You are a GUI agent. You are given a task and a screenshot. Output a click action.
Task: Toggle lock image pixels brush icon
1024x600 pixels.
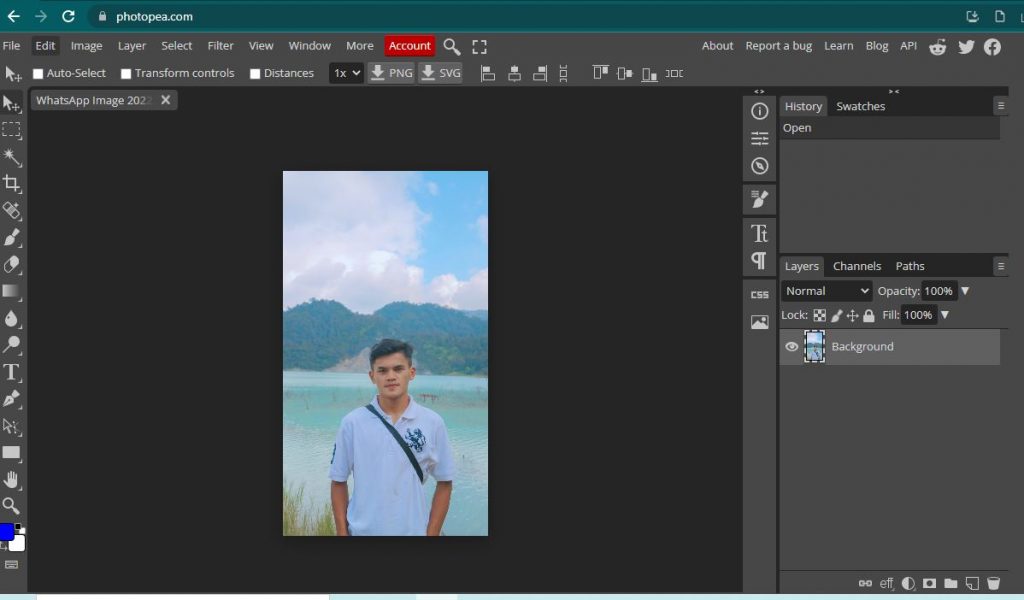[x=837, y=315]
